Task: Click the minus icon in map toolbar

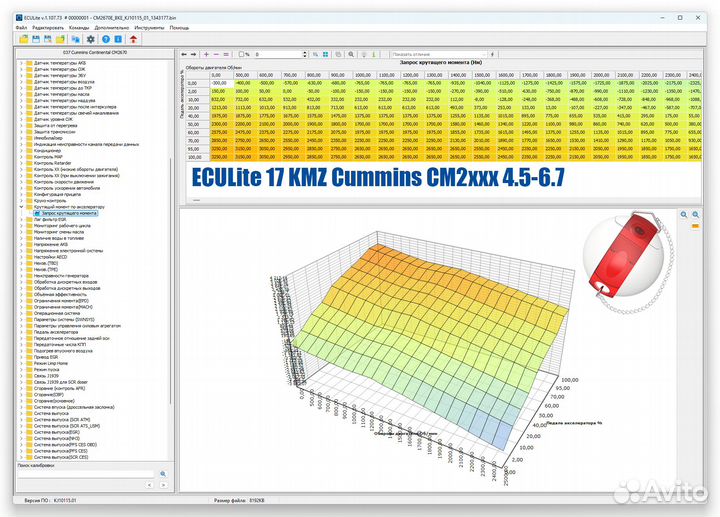Action: tap(216, 54)
